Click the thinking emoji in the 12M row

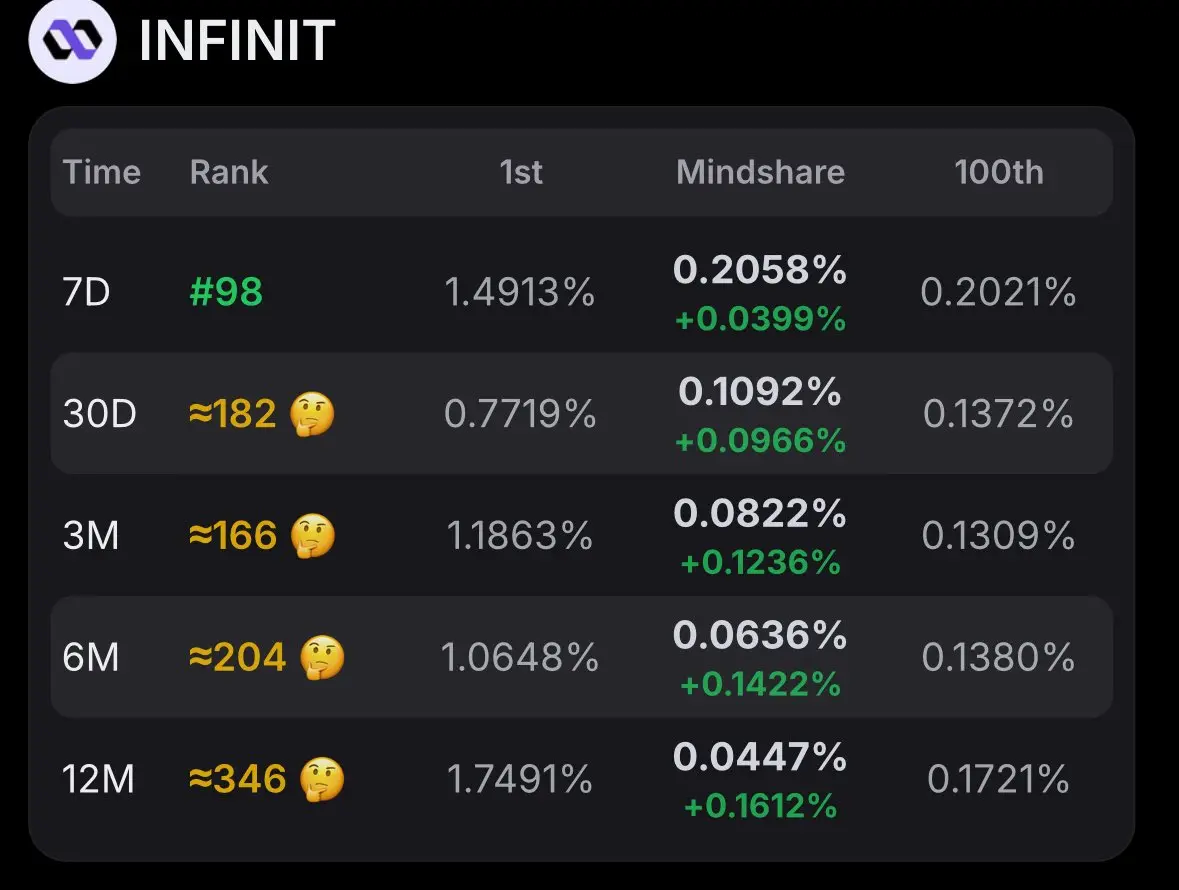(x=322, y=779)
